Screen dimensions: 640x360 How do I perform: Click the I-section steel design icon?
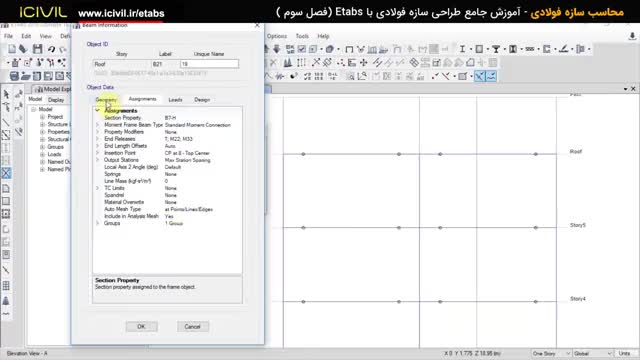(x=462, y=49)
